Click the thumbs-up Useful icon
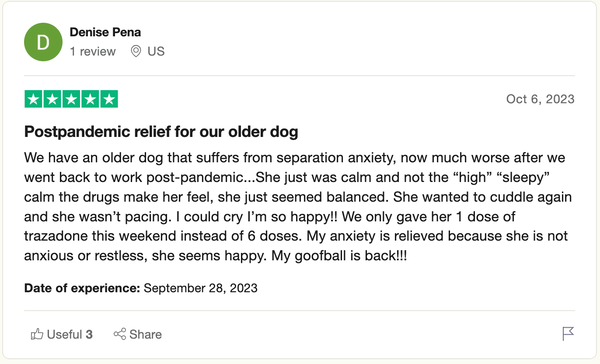600x364 pixels. pos(37,334)
